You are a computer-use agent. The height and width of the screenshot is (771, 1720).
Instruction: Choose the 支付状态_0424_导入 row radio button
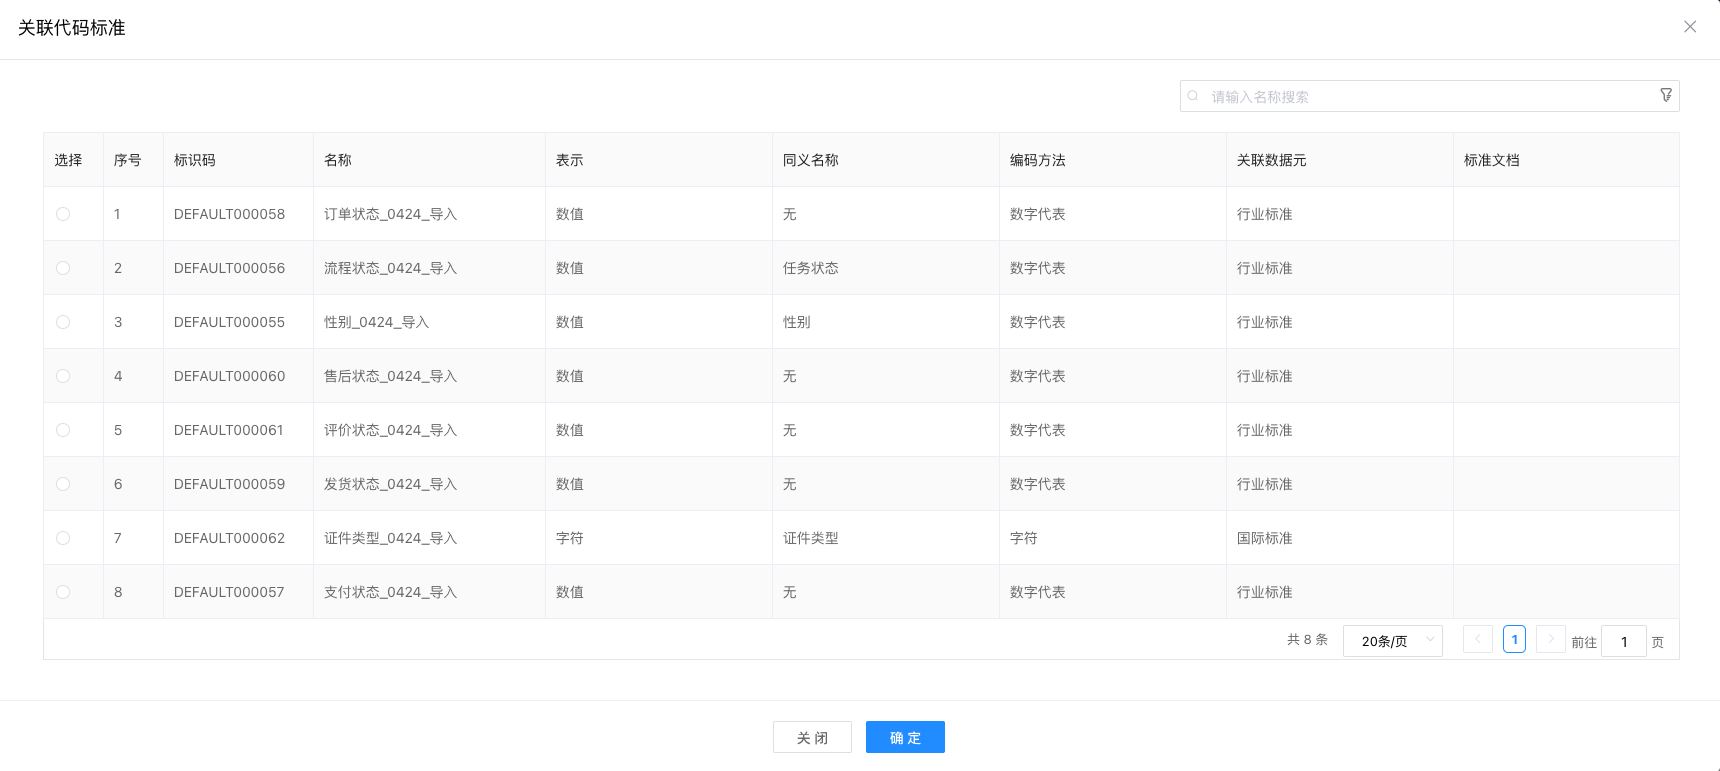click(63, 592)
